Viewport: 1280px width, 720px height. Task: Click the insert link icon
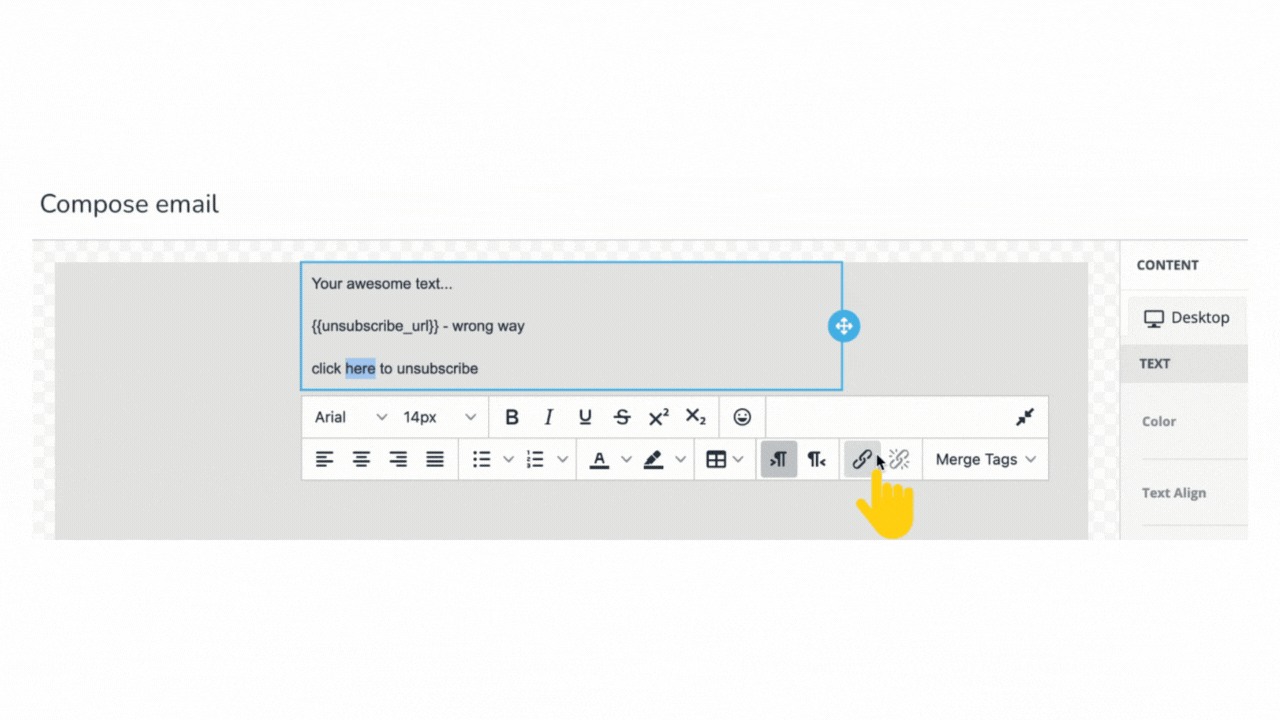861,459
